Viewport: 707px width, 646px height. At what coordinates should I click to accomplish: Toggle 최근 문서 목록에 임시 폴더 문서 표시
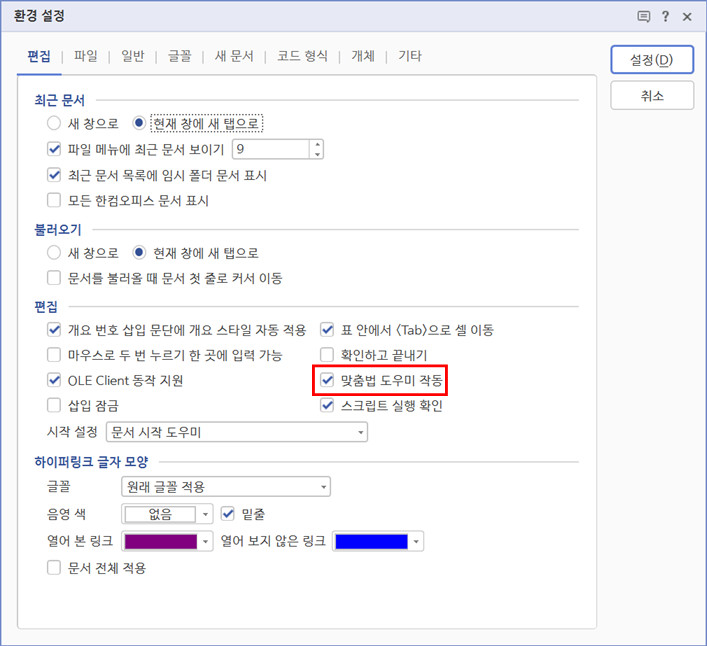54,175
